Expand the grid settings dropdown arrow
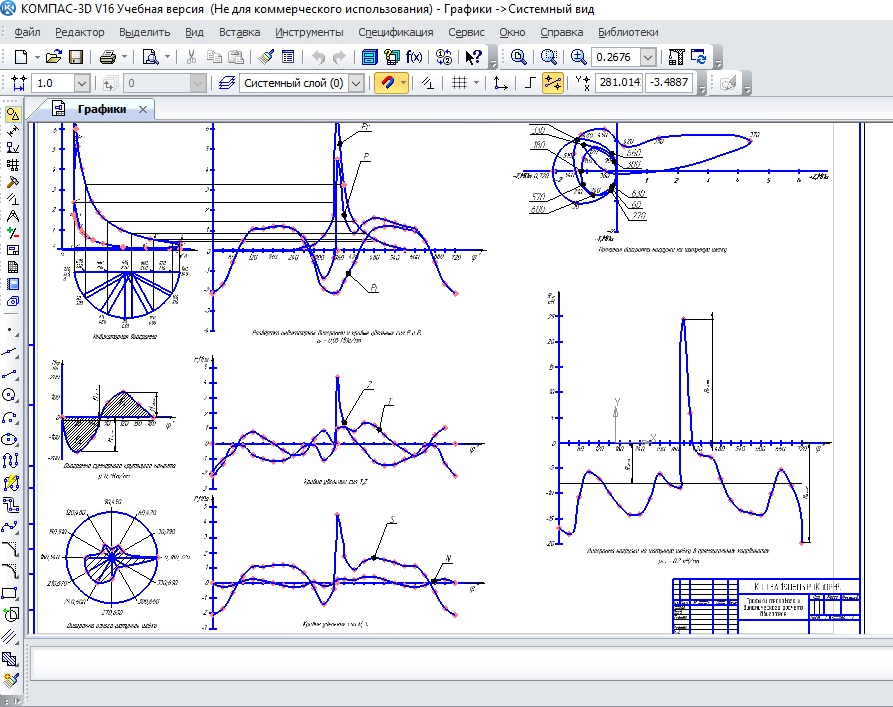This screenshot has height=707, width=893. click(x=476, y=83)
